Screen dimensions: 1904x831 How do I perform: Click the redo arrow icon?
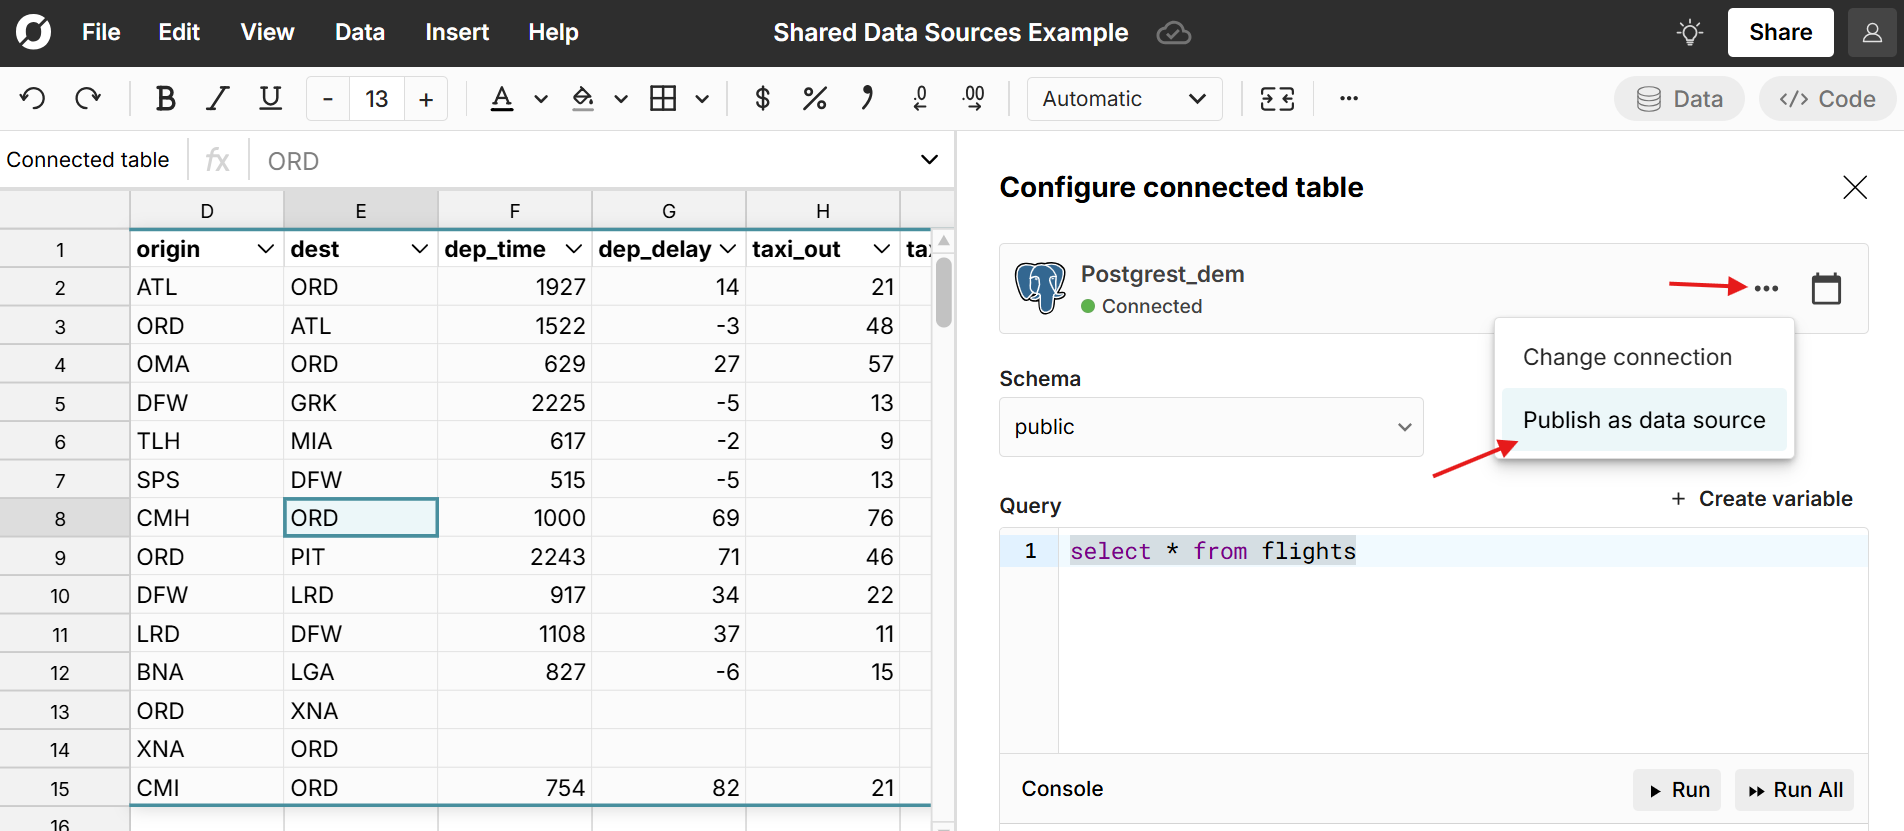click(x=88, y=98)
